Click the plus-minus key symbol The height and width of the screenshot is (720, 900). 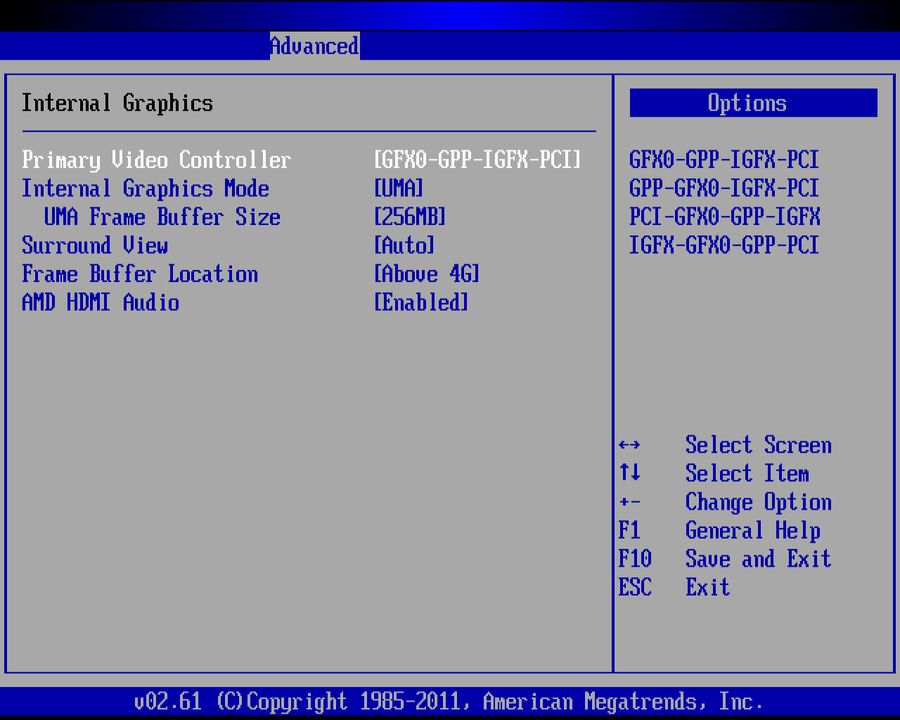630,502
